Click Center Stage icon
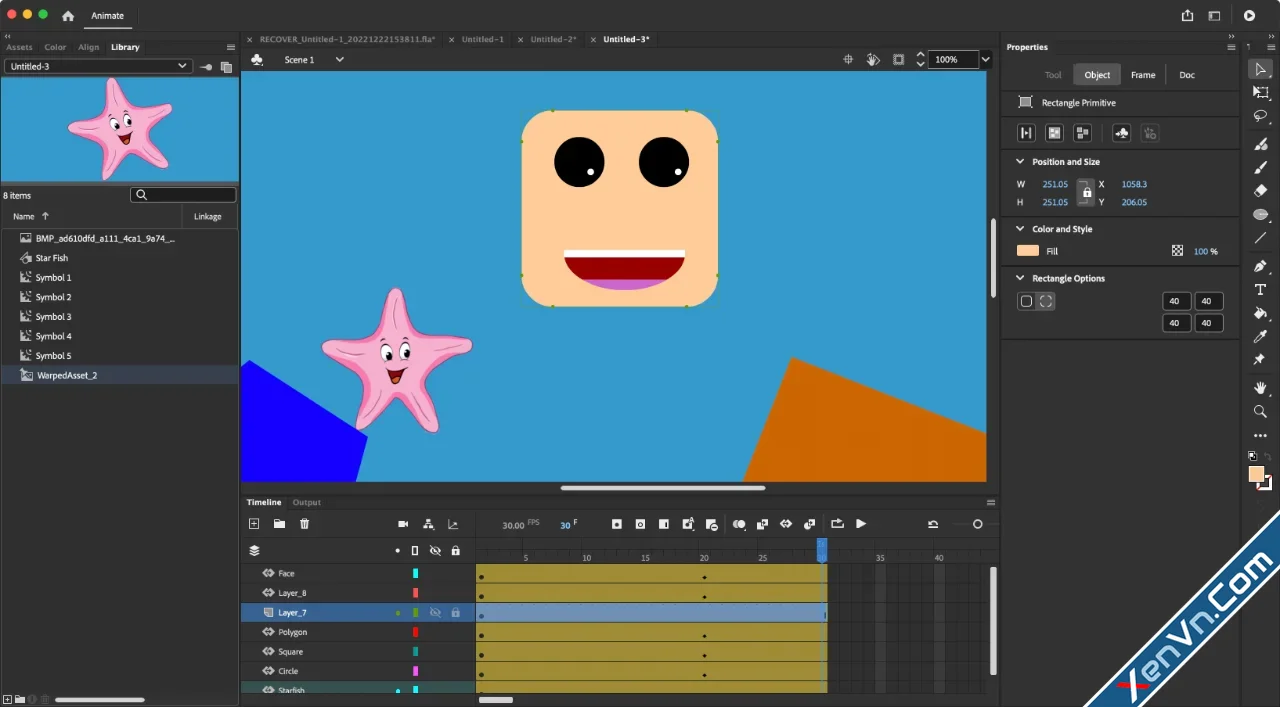The height and width of the screenshot is (707, 1280). (848, 60)
